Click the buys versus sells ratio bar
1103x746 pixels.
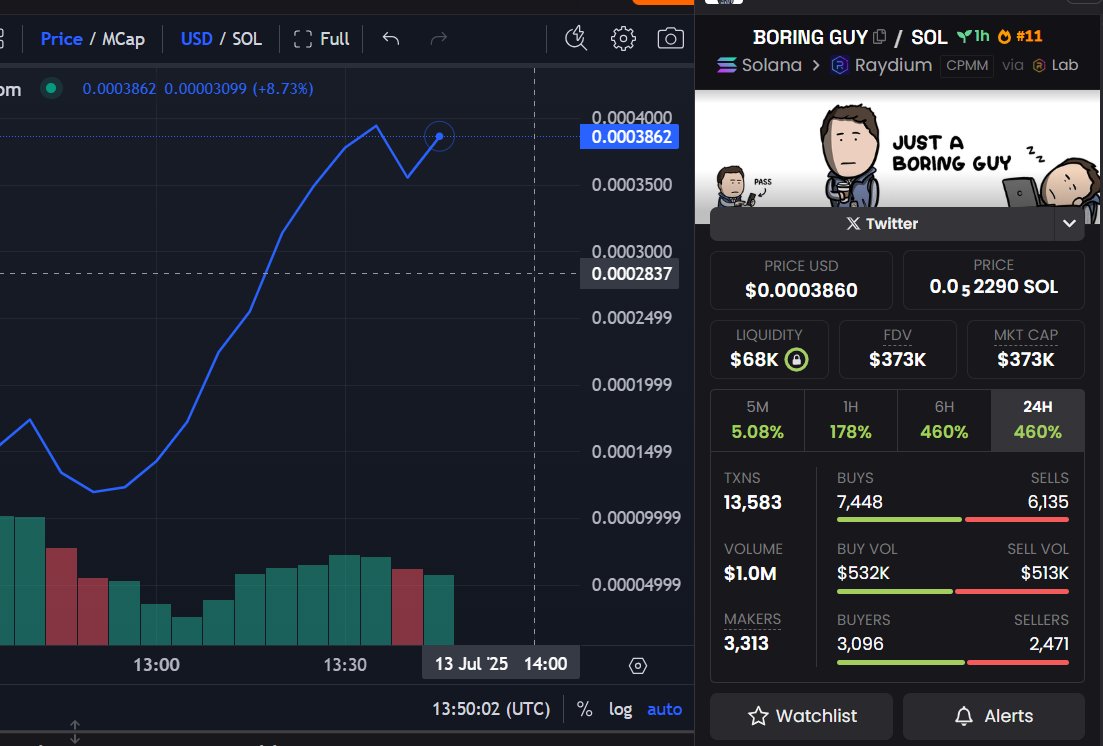(952, 519)
